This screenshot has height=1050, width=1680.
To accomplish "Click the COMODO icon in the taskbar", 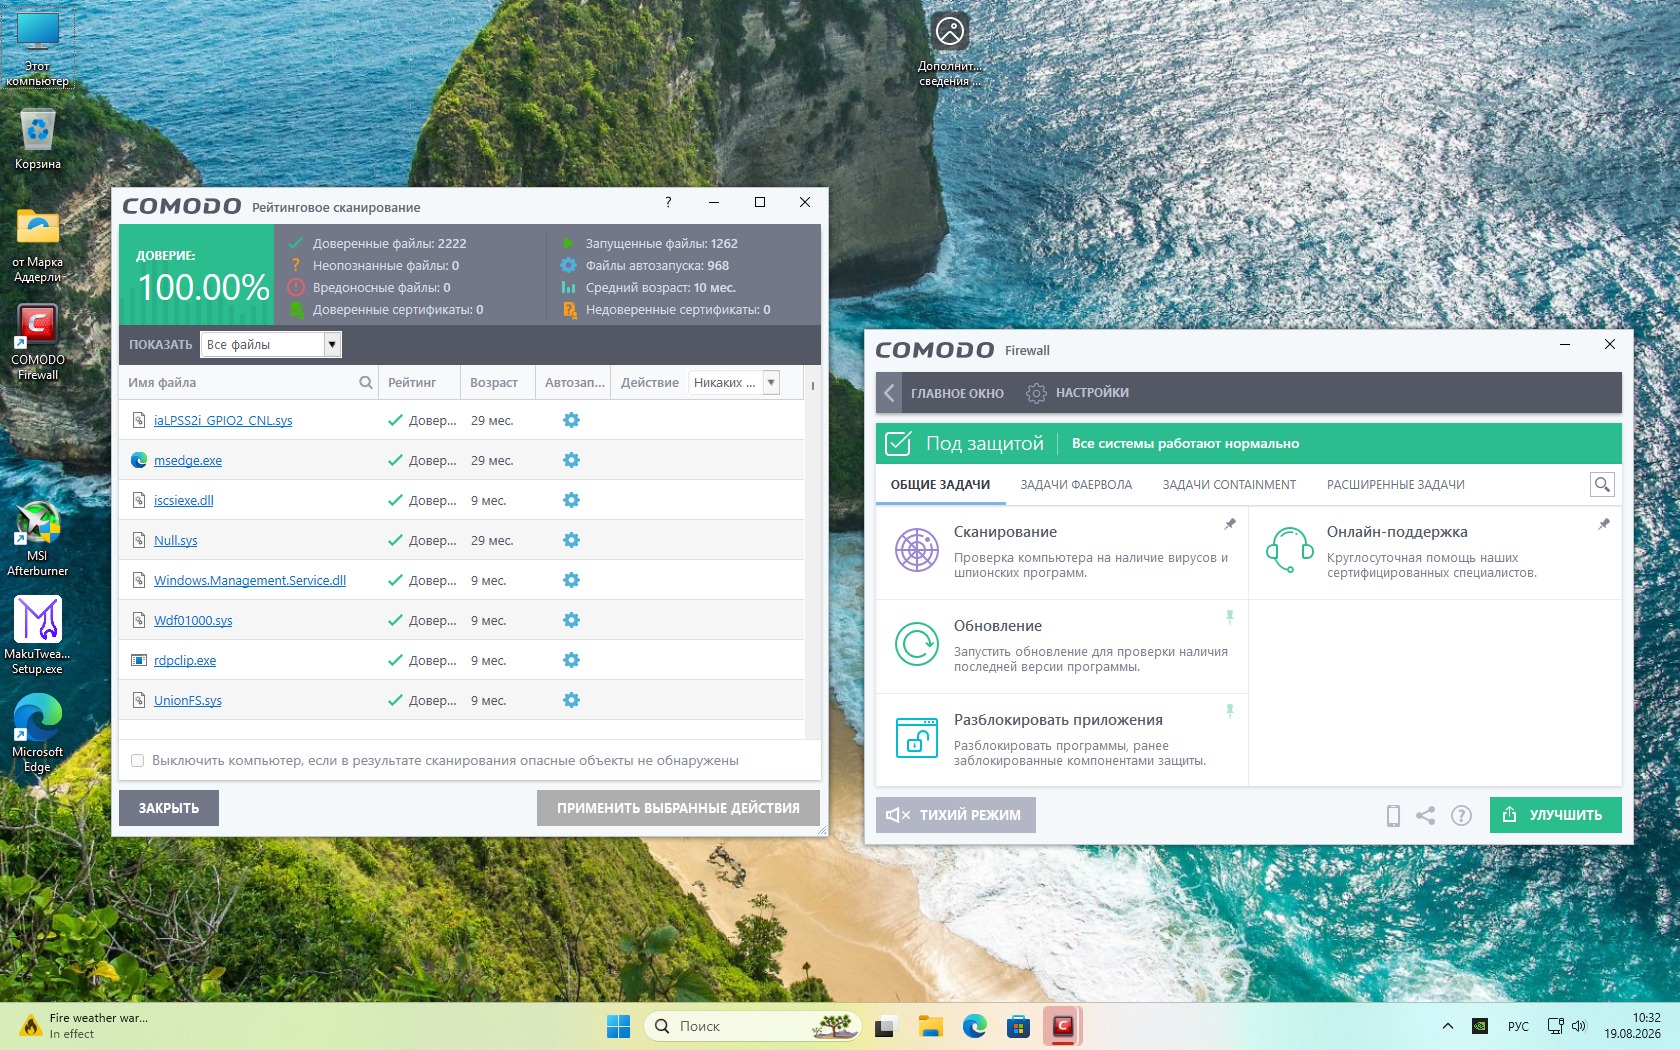I will 1063,1026.
